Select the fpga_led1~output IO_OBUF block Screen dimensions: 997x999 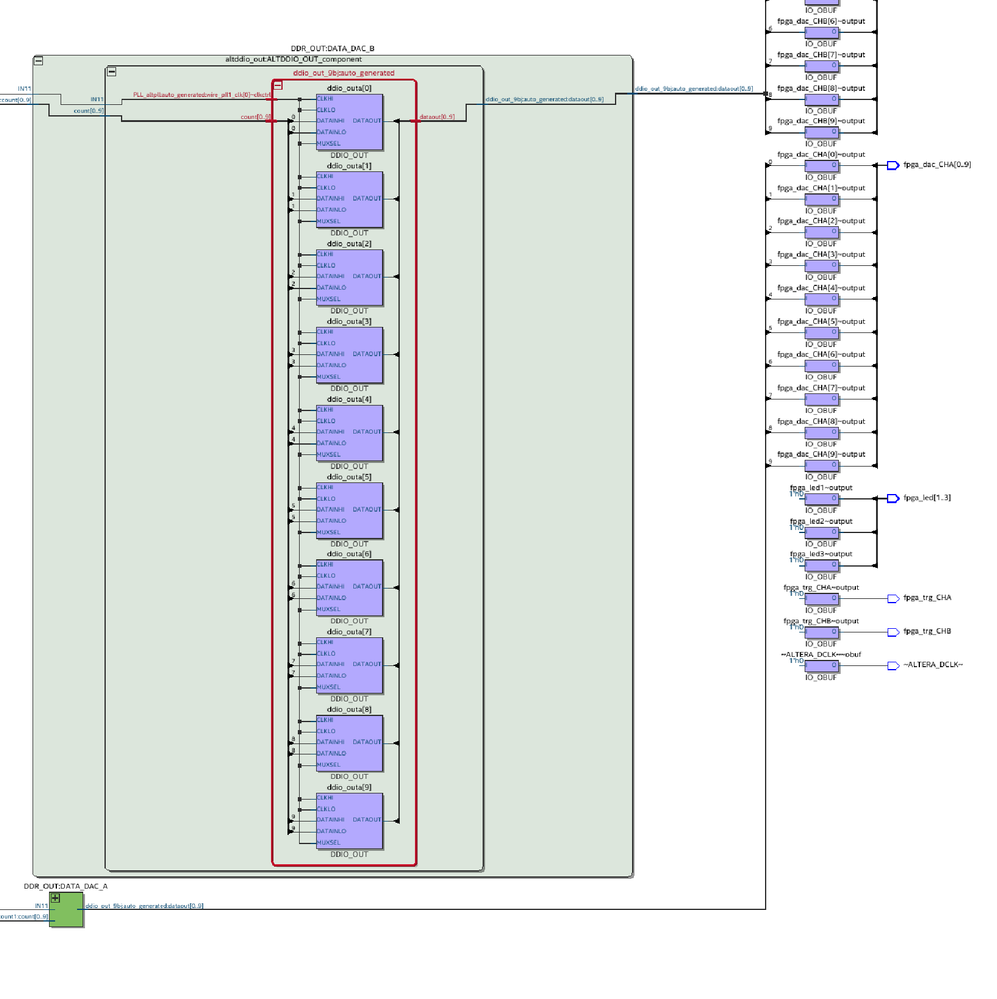[x=822, y=500]
